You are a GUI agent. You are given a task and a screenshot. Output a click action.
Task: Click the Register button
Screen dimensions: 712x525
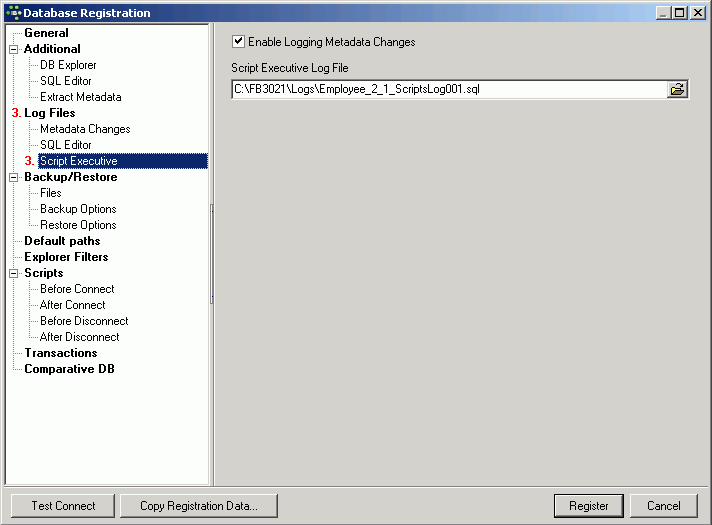[x=588, y=505]
